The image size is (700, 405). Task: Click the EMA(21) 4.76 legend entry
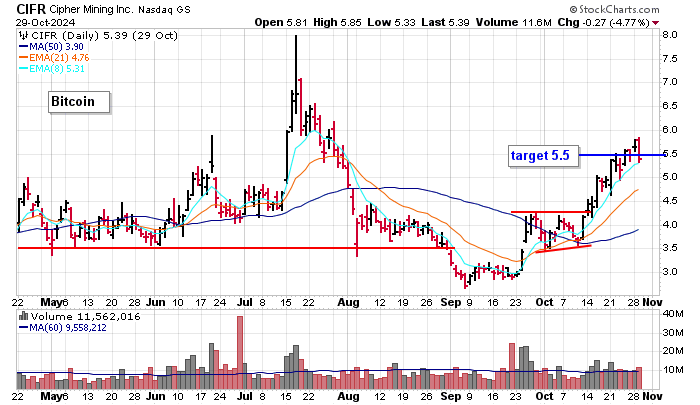point(59,58)
